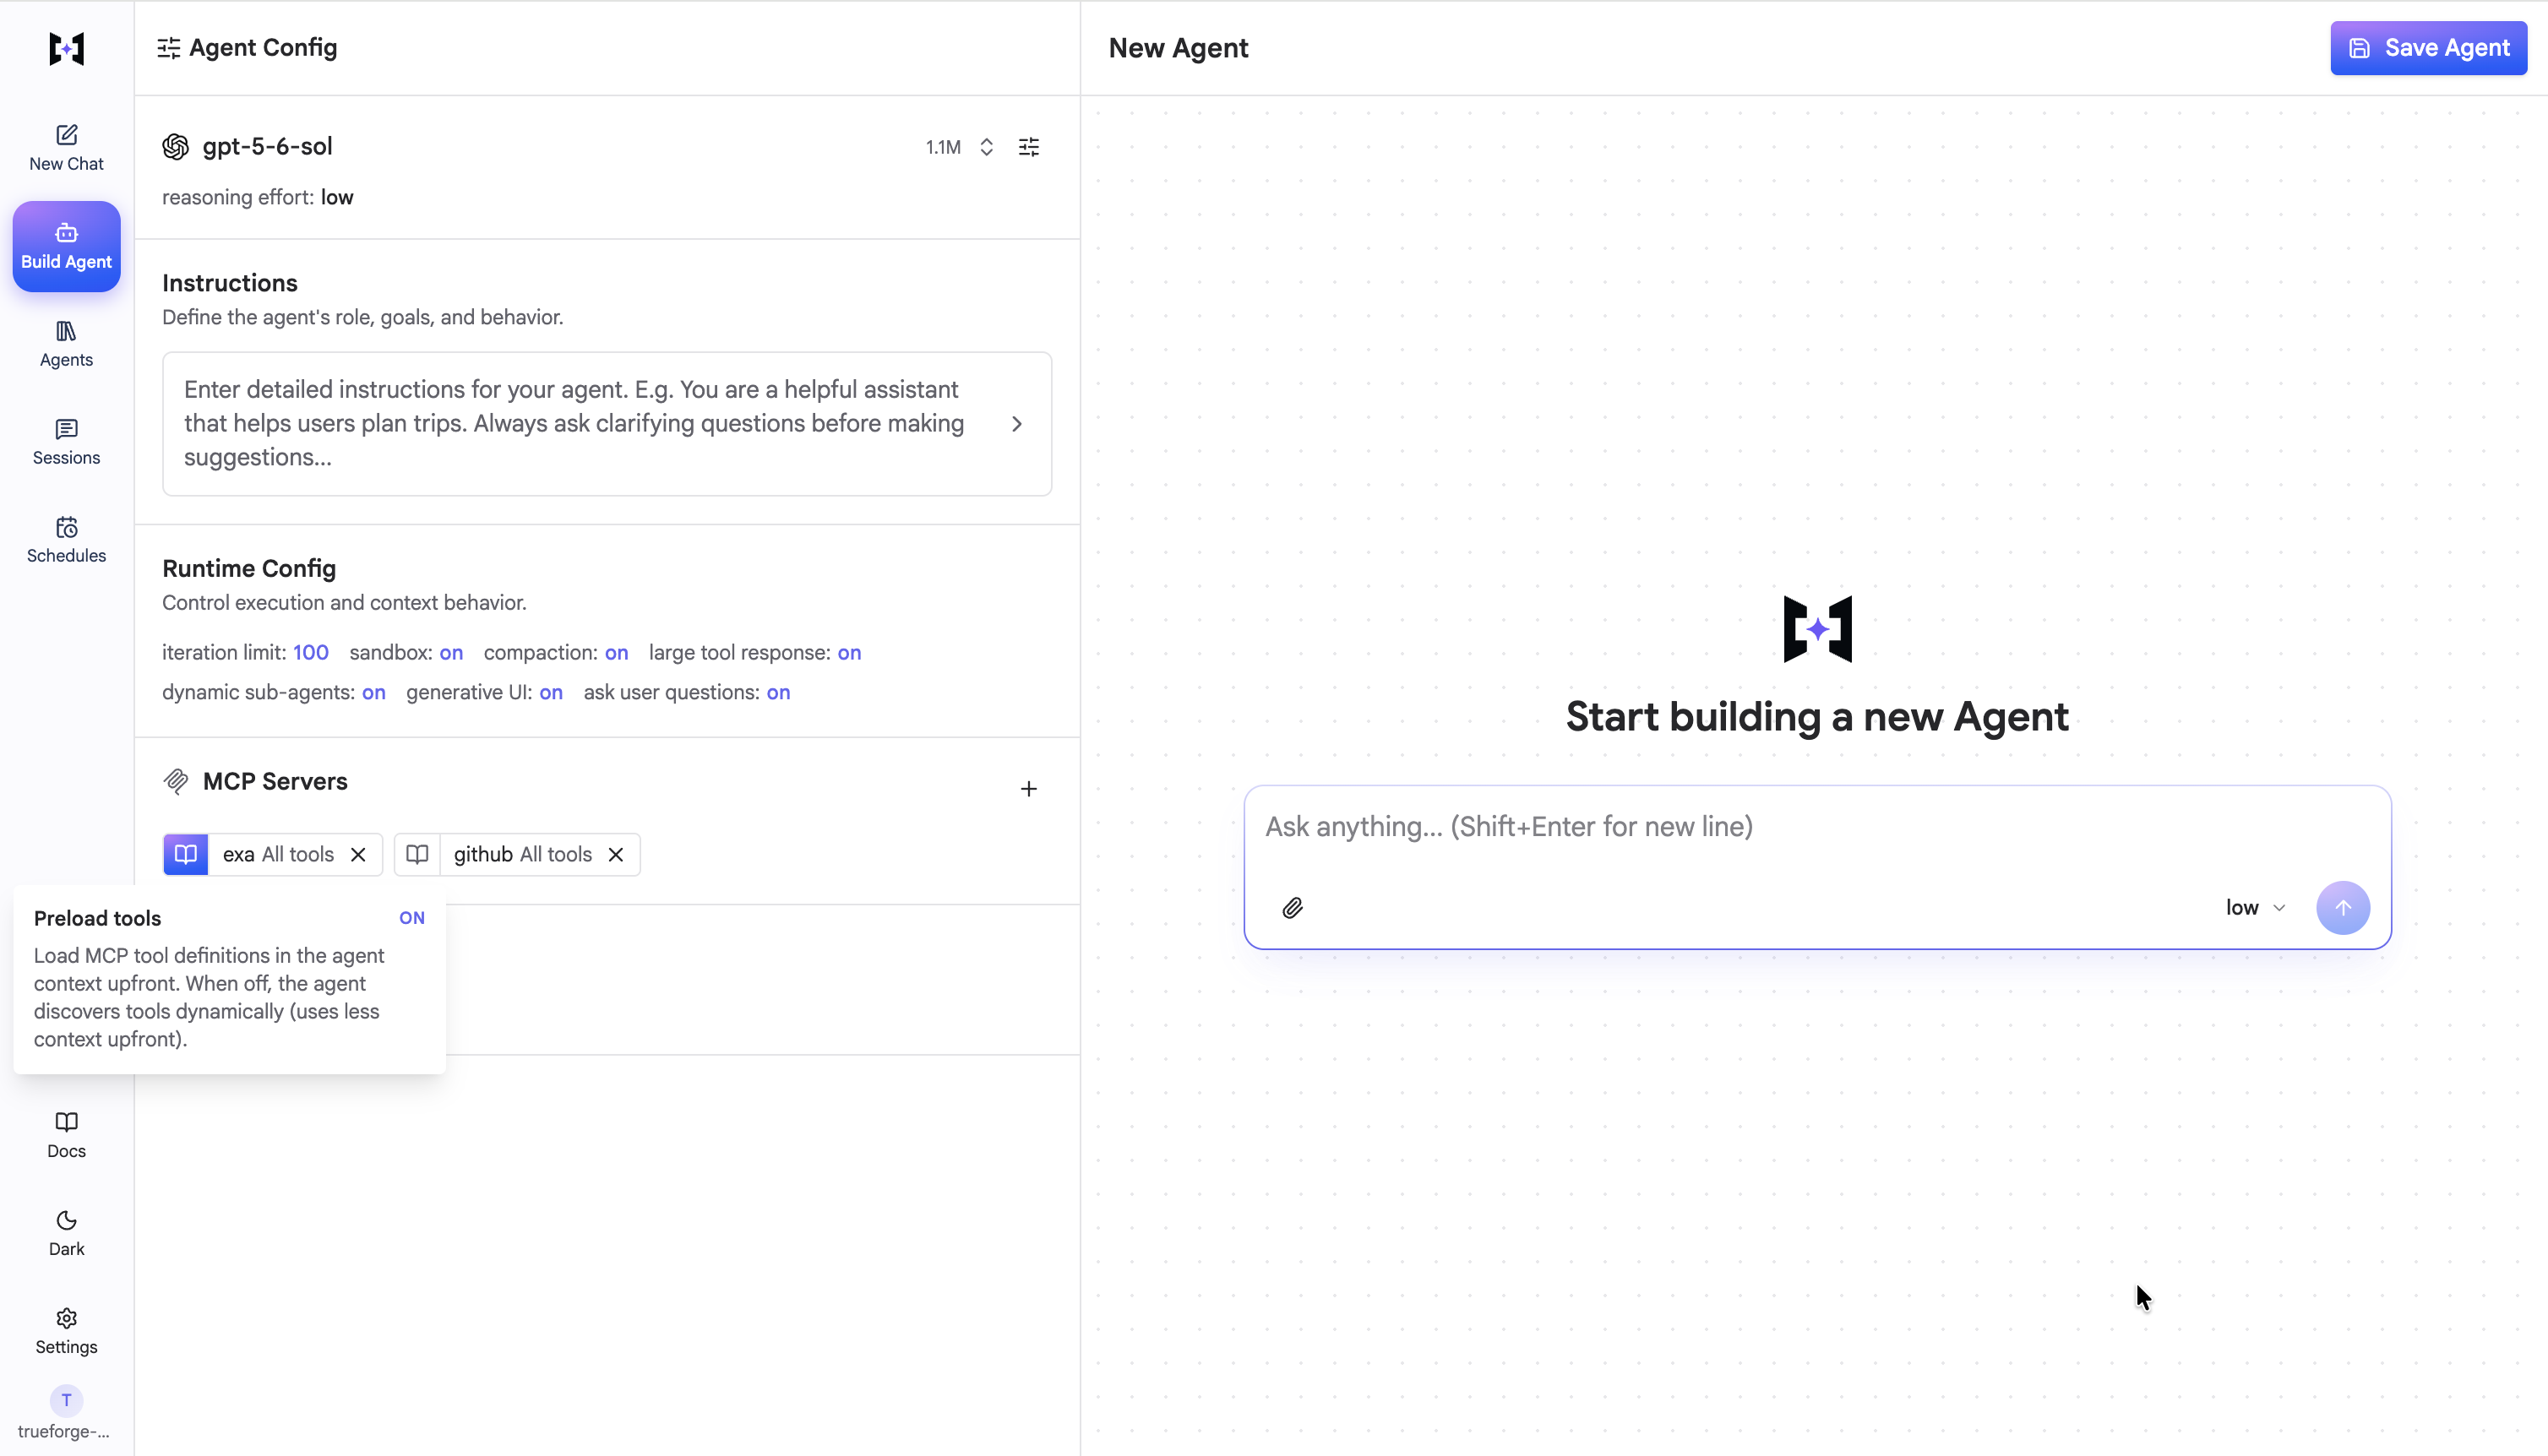Expand the instructions editor chevron

click(x=1017, y=424)
